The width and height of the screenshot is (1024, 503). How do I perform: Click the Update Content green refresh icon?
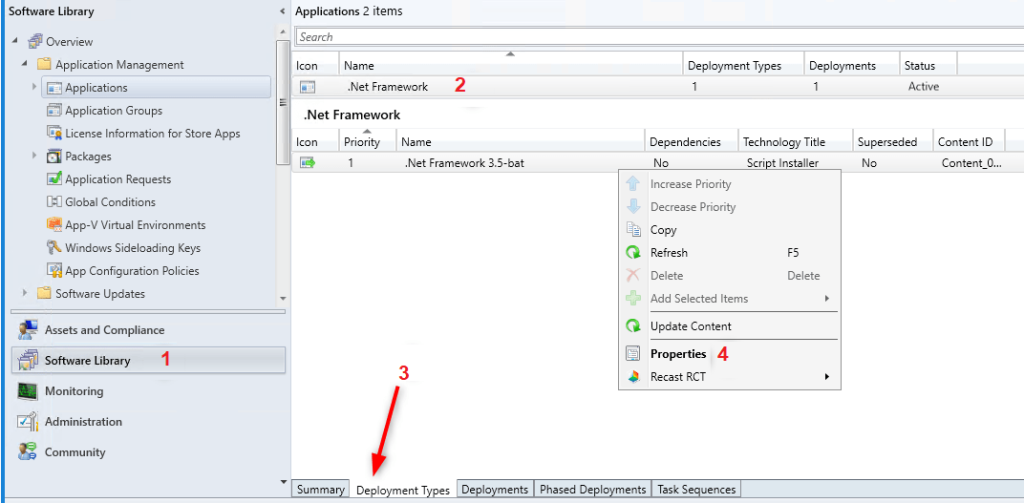click(x=633, y=326)
